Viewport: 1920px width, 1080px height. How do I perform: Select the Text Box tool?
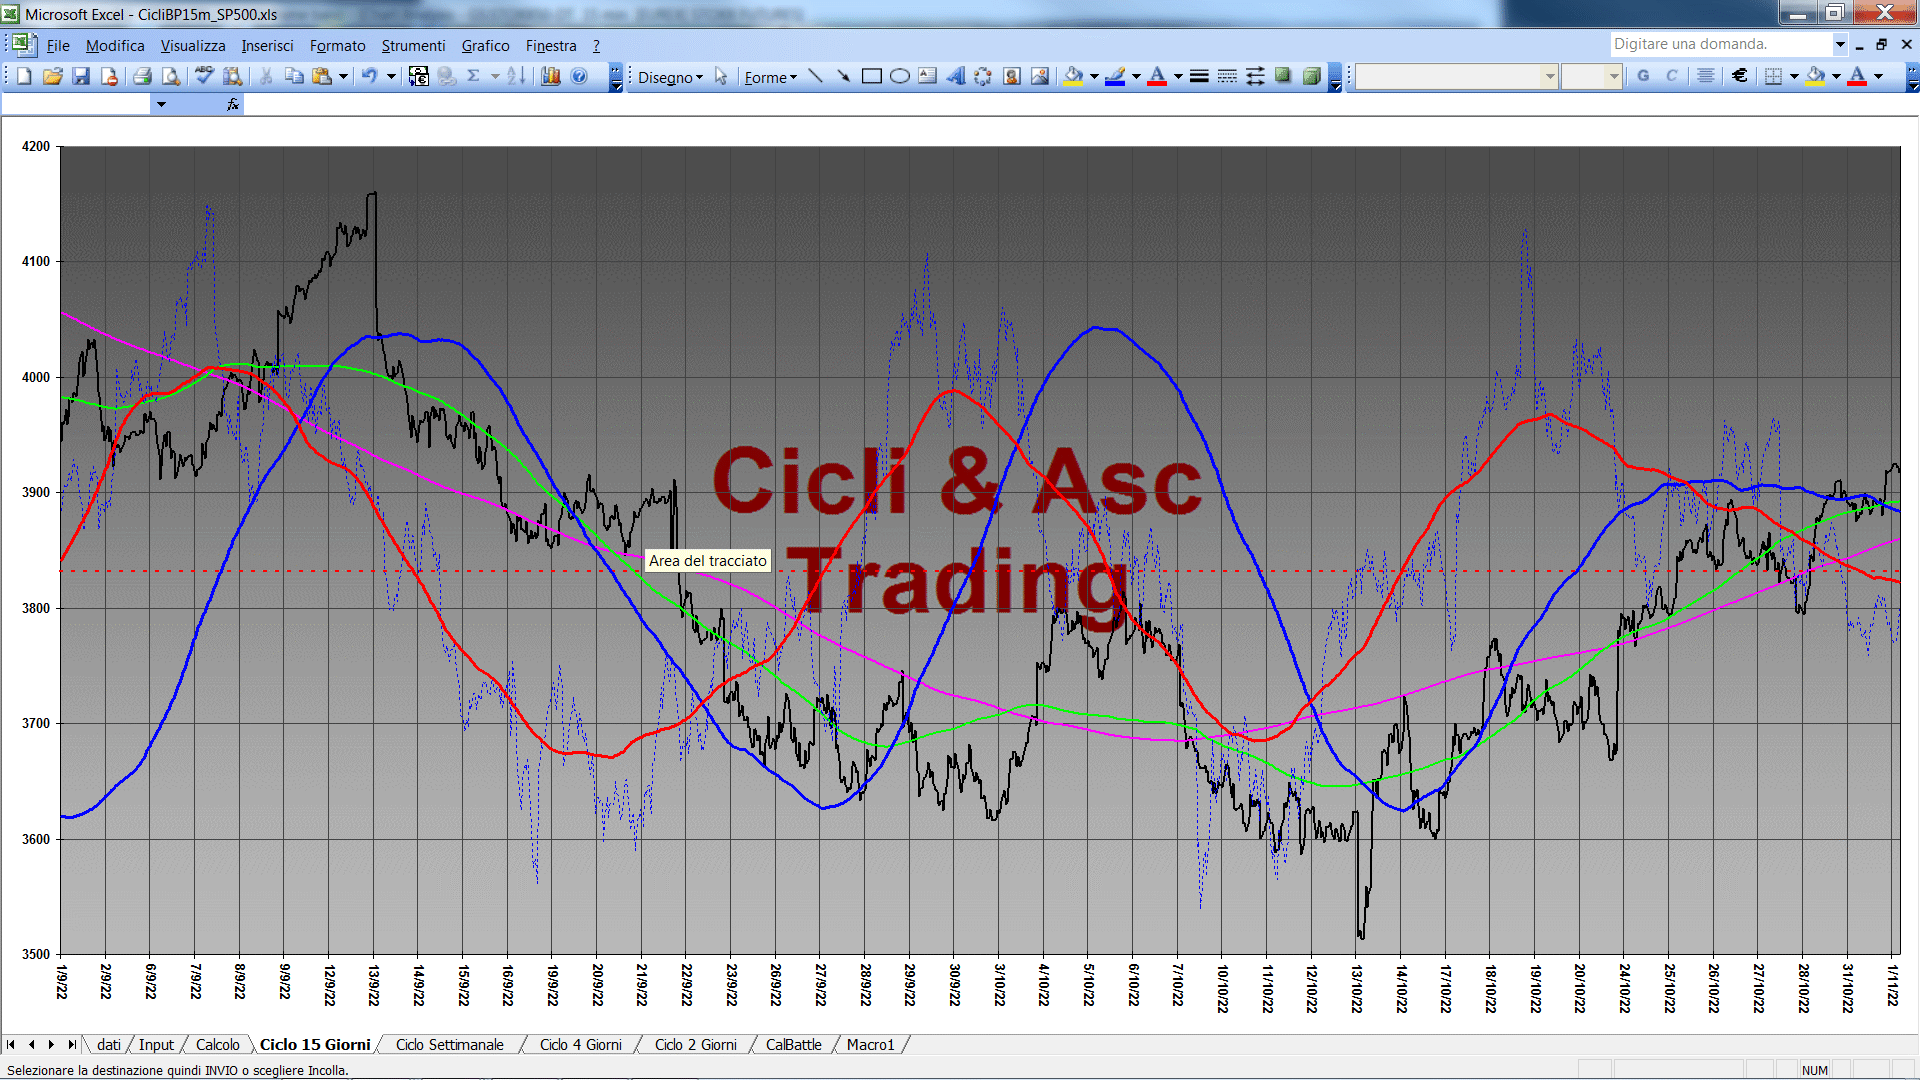tap(928, 77)
